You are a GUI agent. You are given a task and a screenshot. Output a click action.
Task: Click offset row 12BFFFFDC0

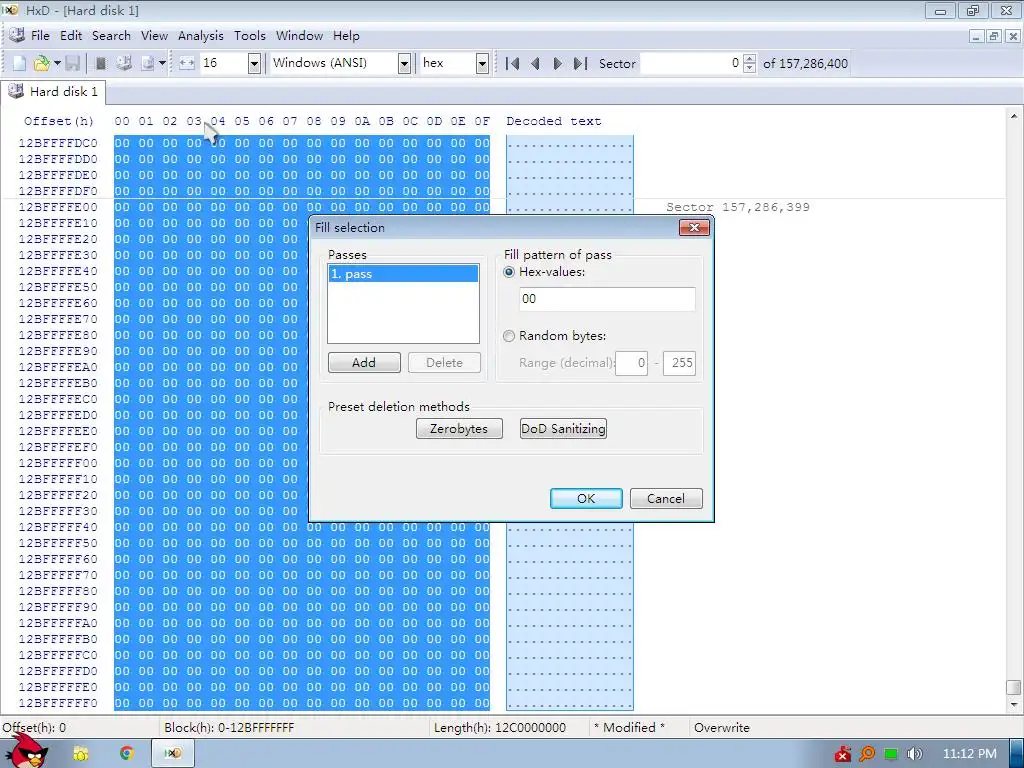tap(58, 143)
